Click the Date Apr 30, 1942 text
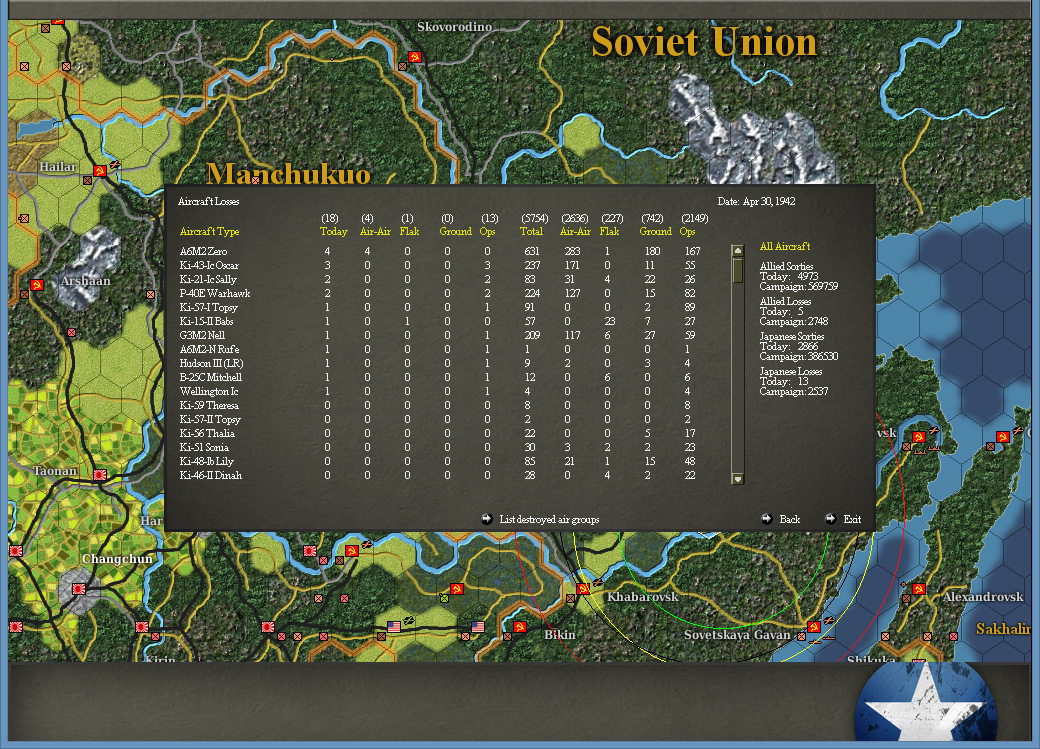 756,201
